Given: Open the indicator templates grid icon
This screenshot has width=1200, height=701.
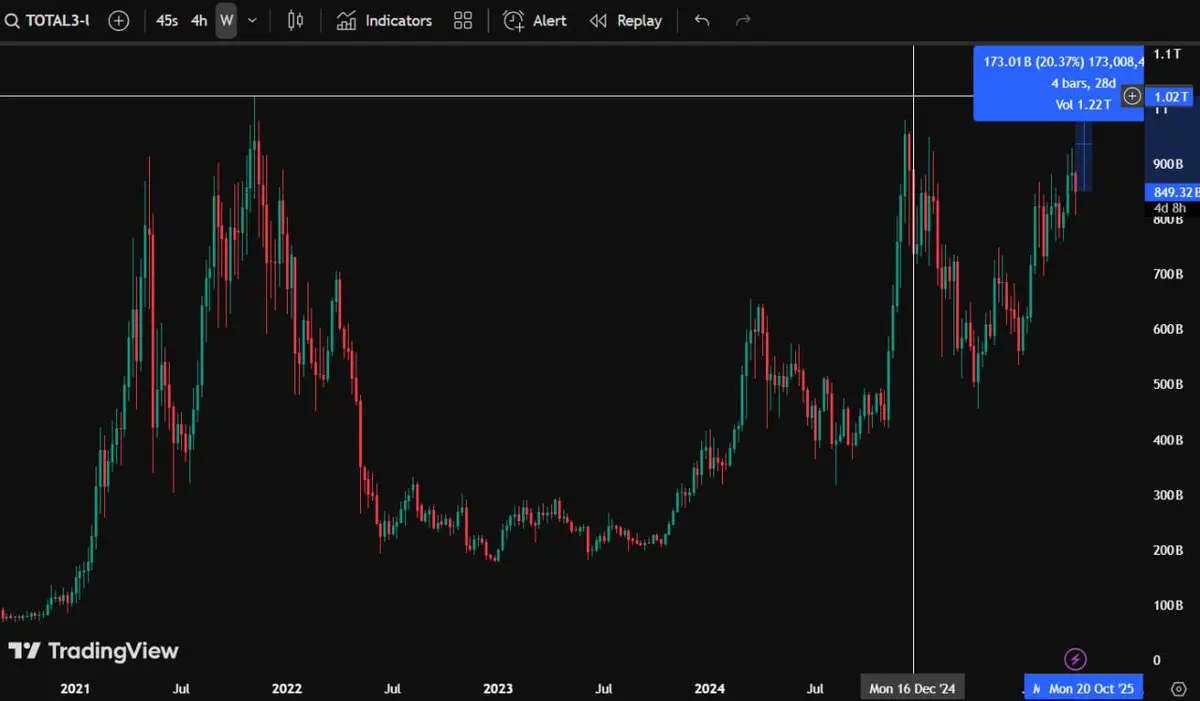Looking at the screenshot, I should 462,20.
